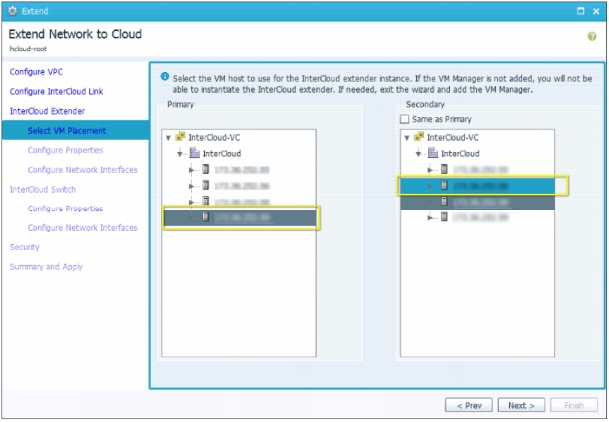Click the Next > button
Viewport: 609px width, 422px height.
coord(521,405)
